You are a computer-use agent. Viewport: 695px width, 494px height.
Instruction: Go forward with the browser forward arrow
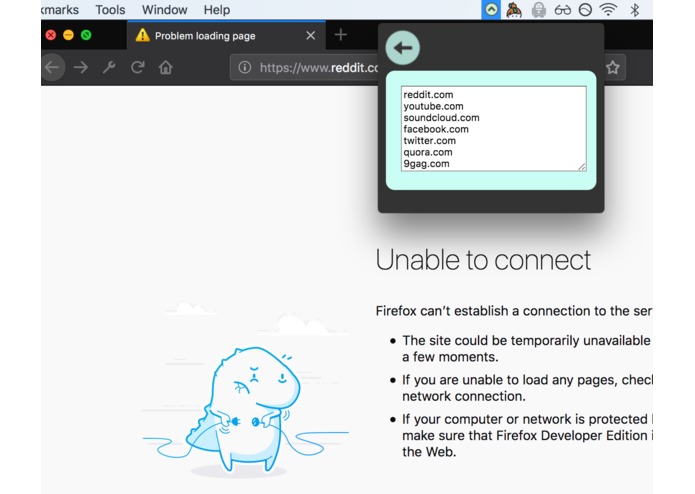pyautogui.click(x=81, y=67)
